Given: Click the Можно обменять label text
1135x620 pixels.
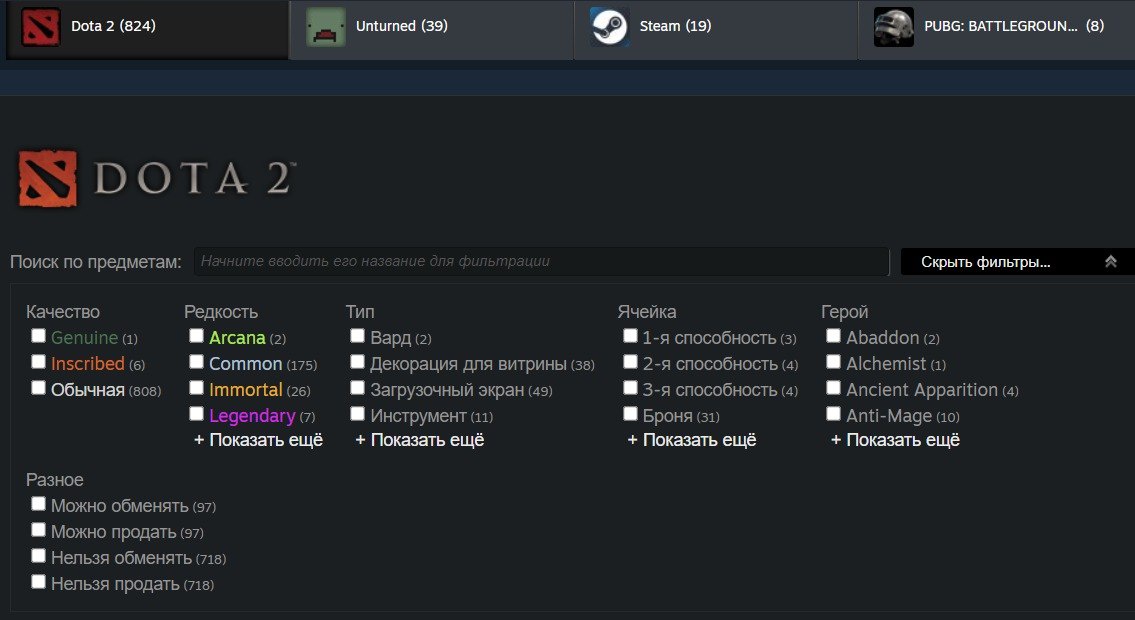Looking at the screenshot, I should (119, 506).
